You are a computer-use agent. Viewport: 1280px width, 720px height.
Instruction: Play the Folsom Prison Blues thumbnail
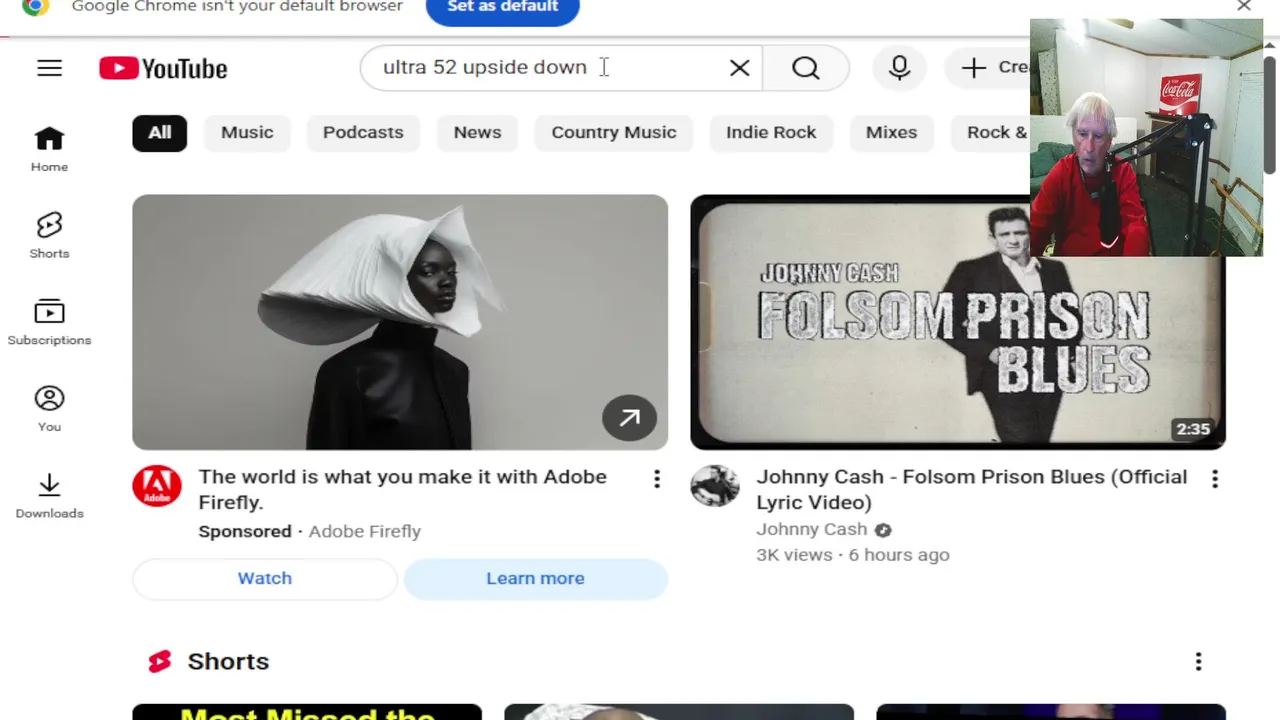[957, 322]
